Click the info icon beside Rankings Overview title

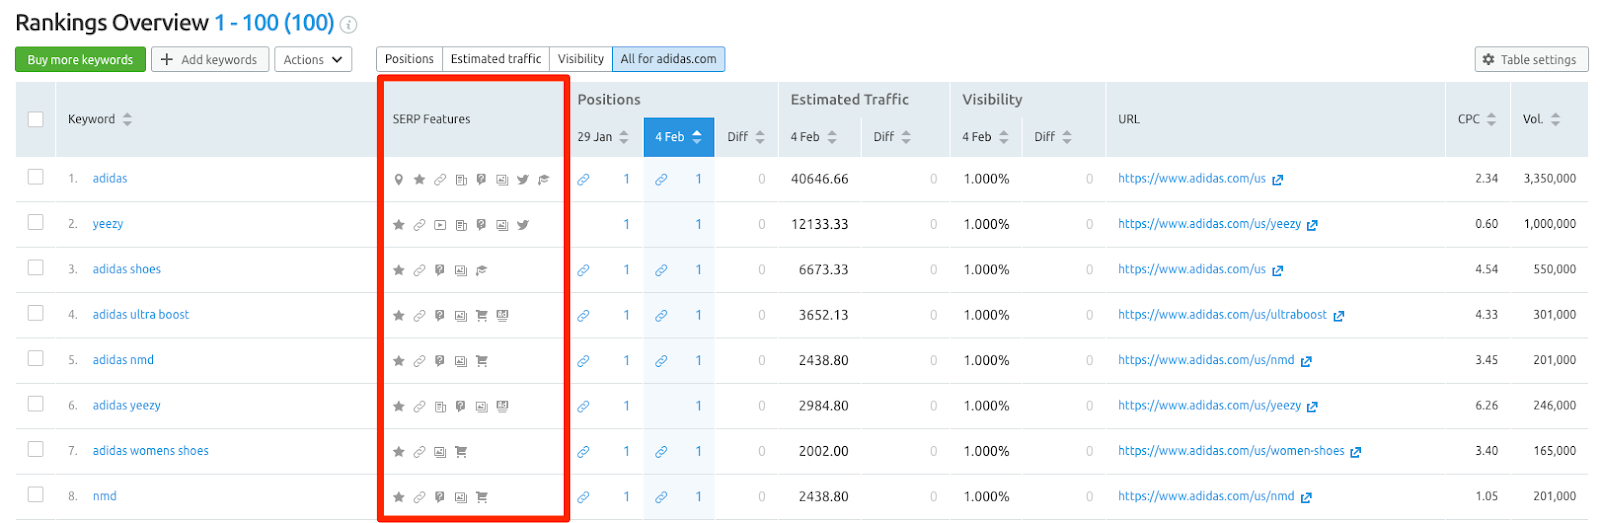(x=349, y=25)
